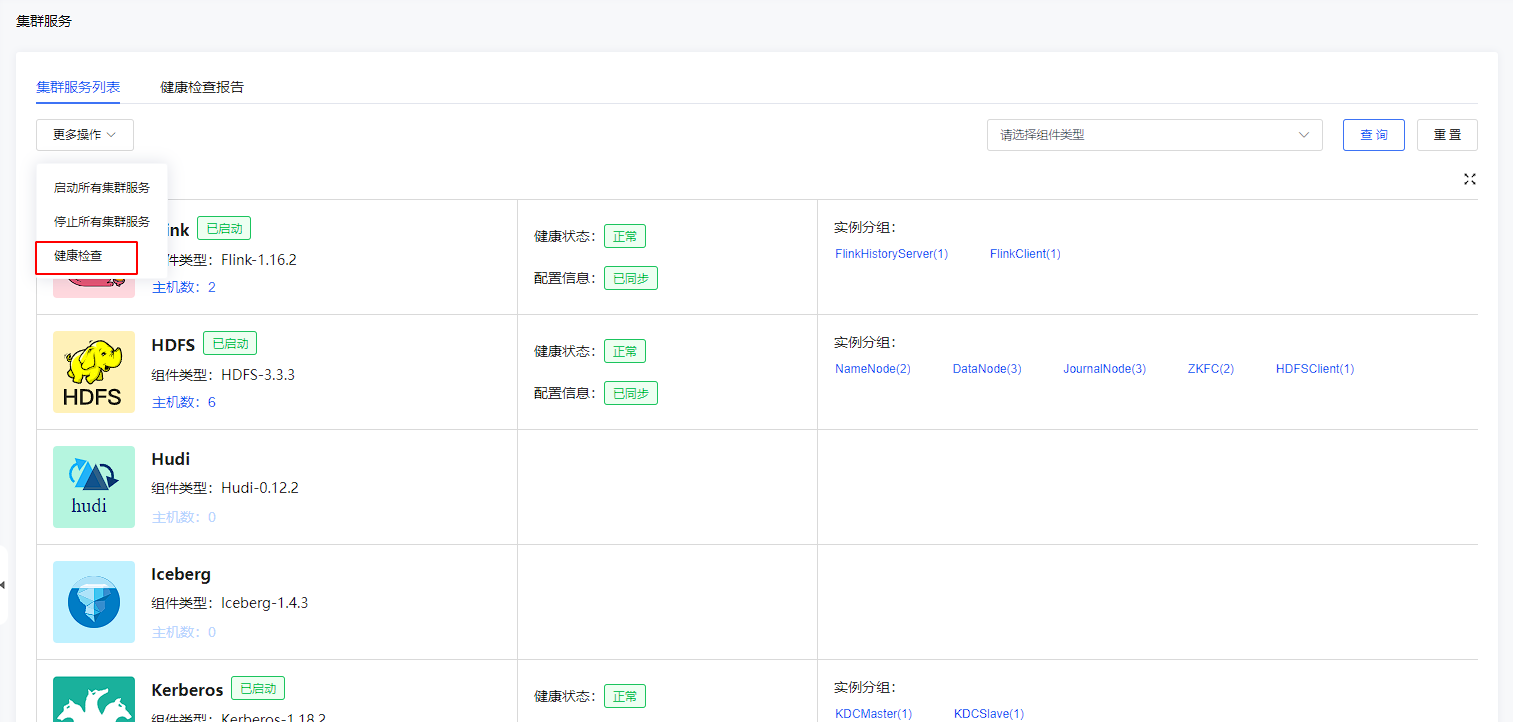Open ZKFC(2) instance group link

pyautogui.click(x=1211, y=369)
